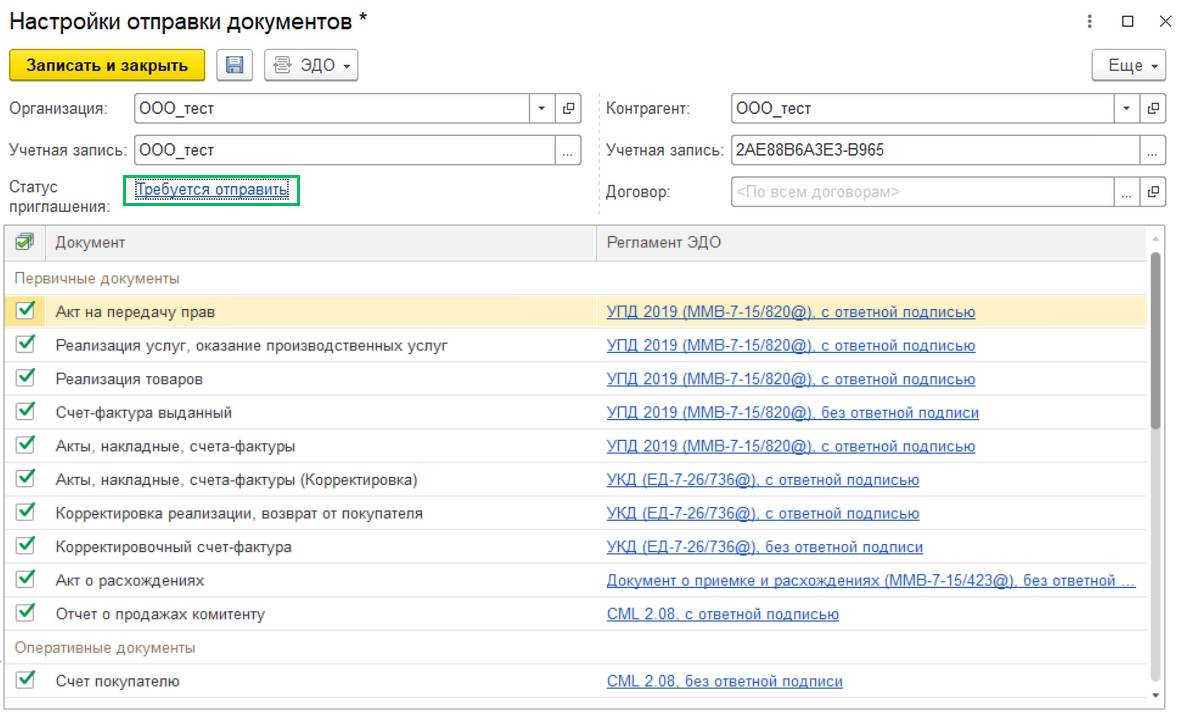1178x716 pixels.
Task: Click Записать и закрыть button
Action: (107, 65)
